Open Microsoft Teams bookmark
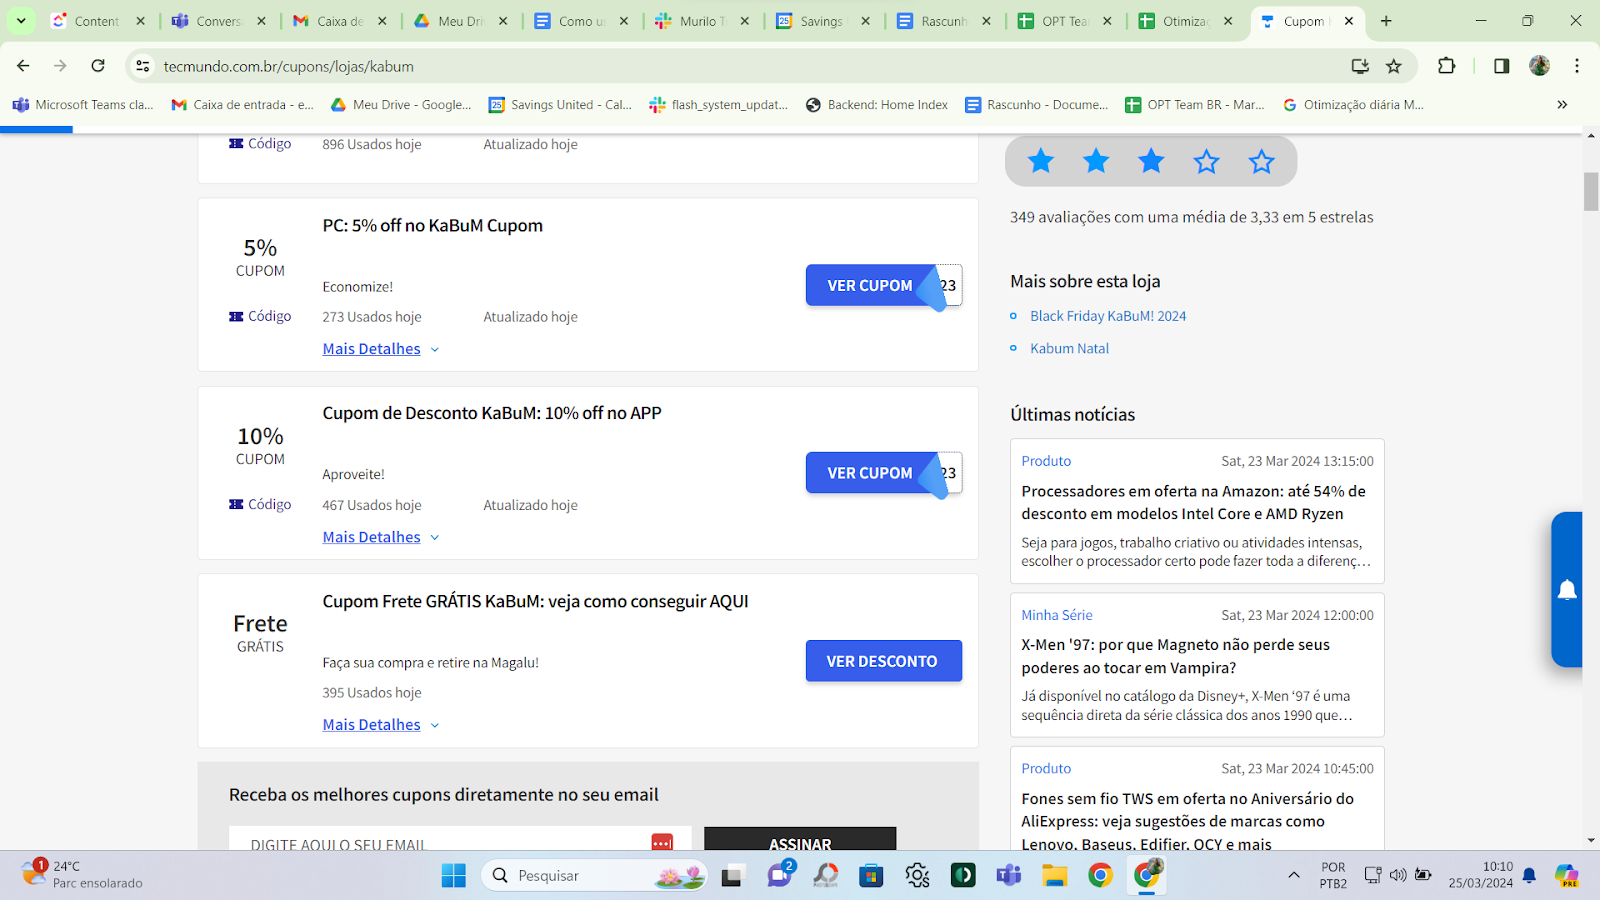The width and height of the screenshot is (1600, 900). (x=83, y=104)
